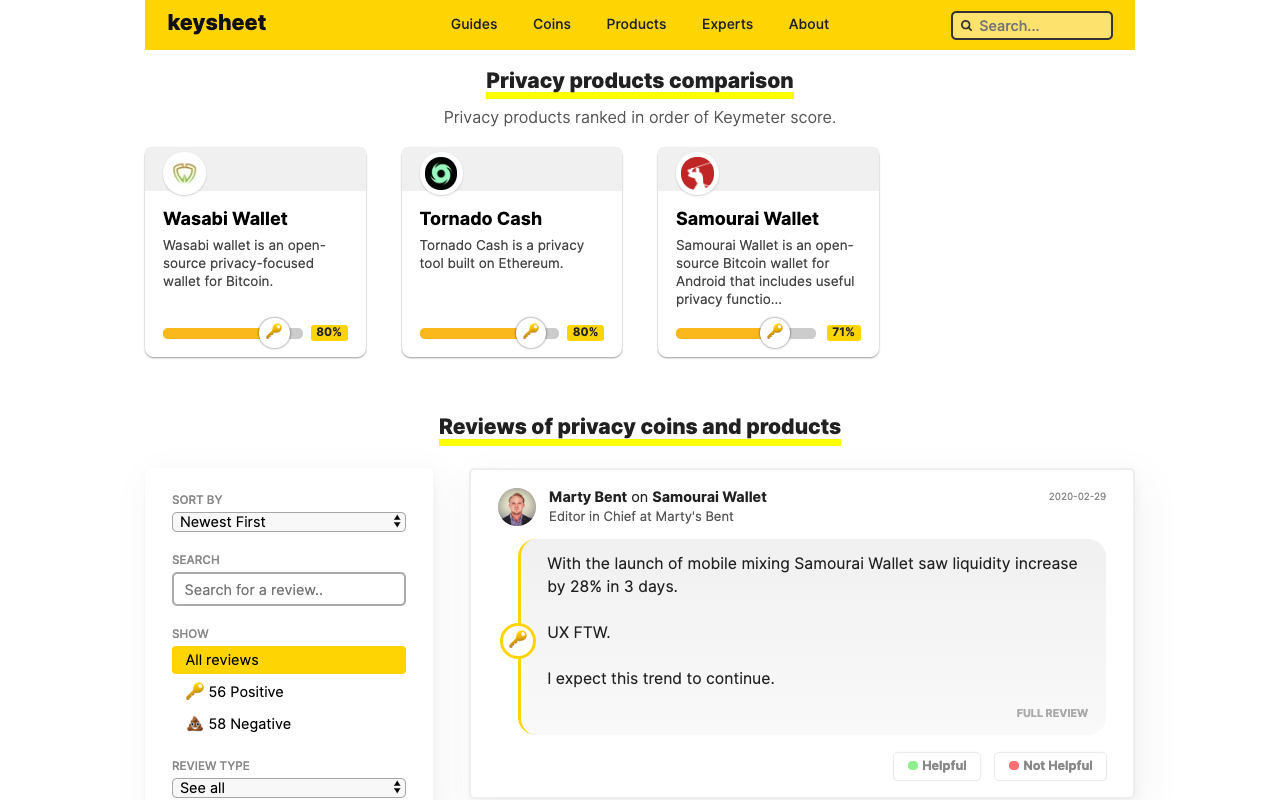Viewport: 1280px width, 800px height.
Task: Click the Tornado Cash logo icon
Action: click(x=441, y=173)
